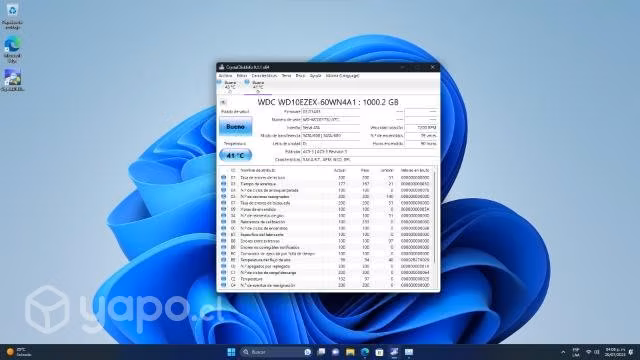The image size is (640, 360).
Task: Click the Umbral column header
Action: pyautogui.click(x=387, y=170)
